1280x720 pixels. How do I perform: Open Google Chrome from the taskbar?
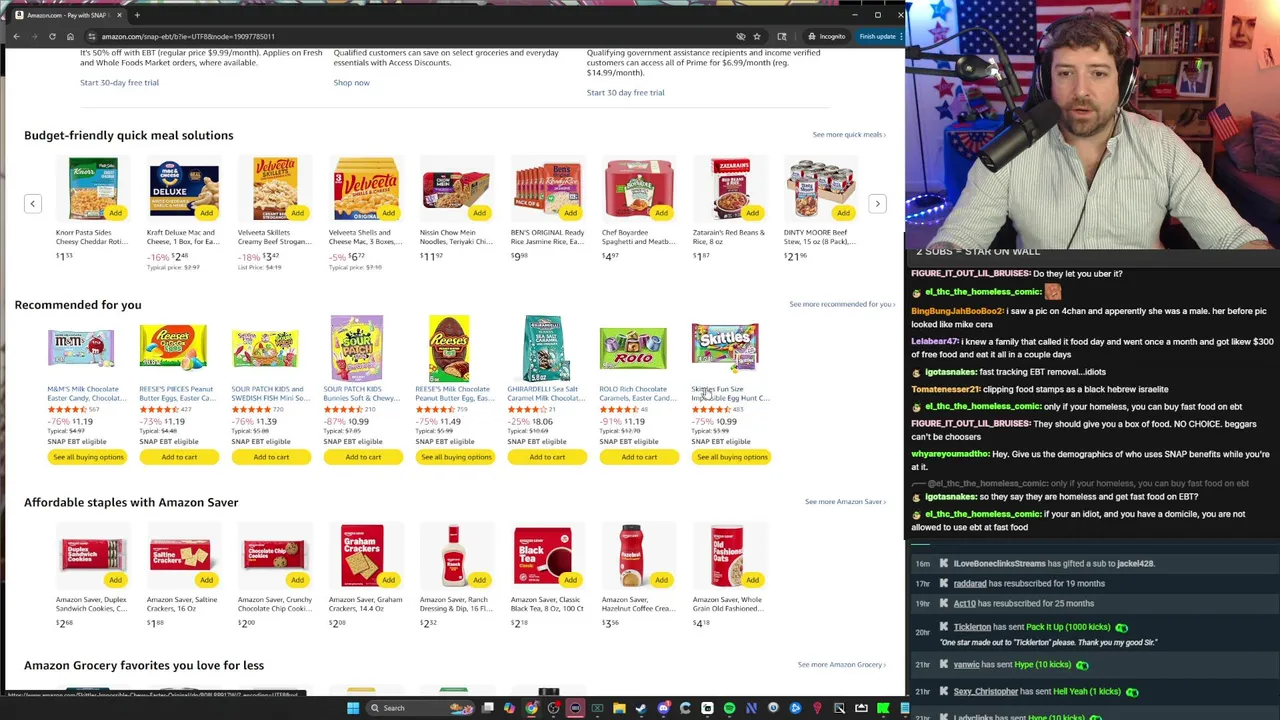531,708
